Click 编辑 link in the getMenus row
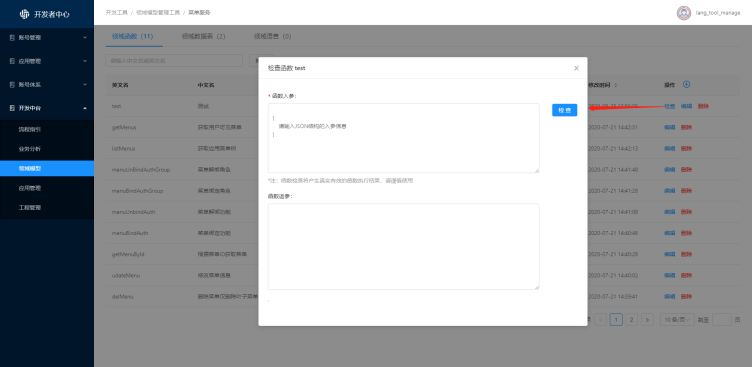The image size is (752, 367). click(670, 128)
